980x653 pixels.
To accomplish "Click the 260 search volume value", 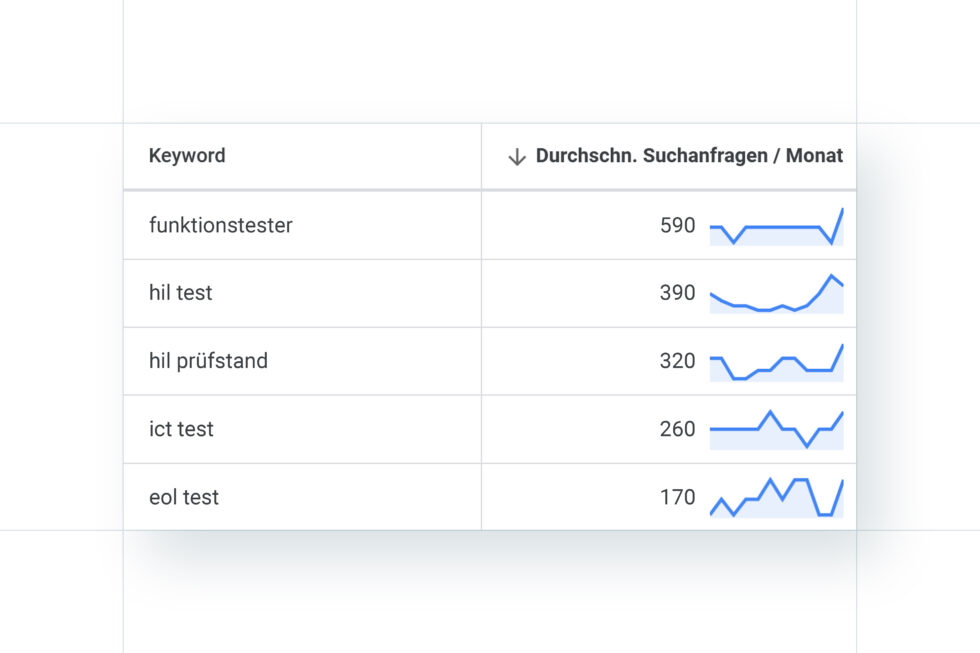I will click(678, 429).
